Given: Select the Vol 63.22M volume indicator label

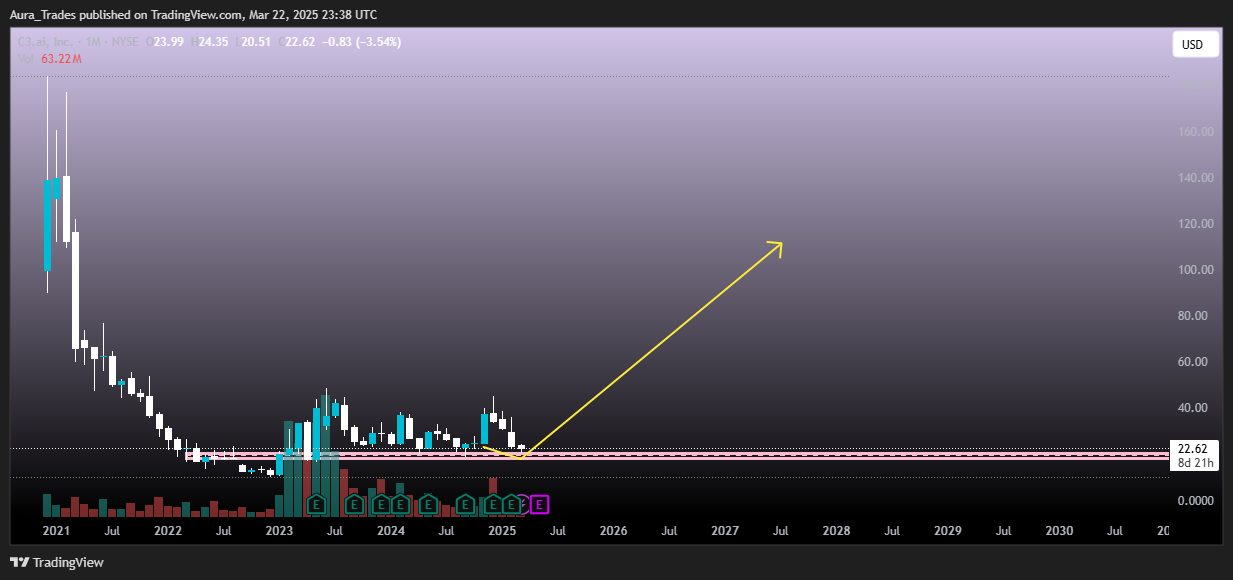Looking at the screenshot, I should click(49, 59).
